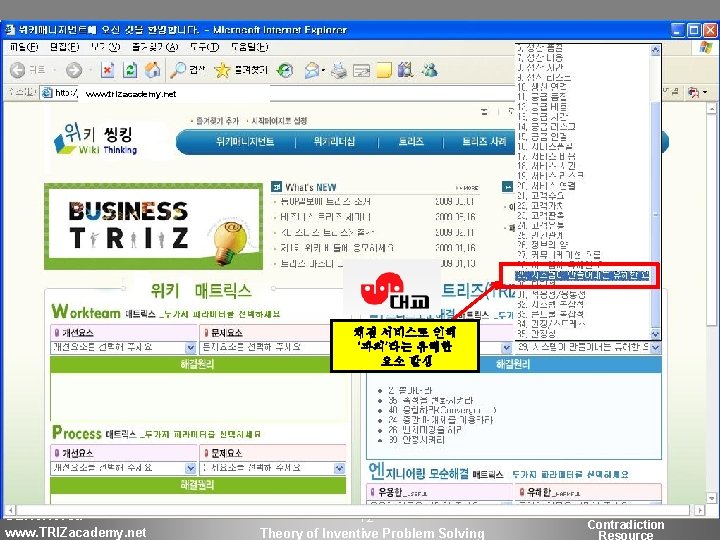This screenshot has width=720, height=540.
Task: Click 트리즈 in the blue nav bar
Action: pyautogui.click(x=411, y=142)
